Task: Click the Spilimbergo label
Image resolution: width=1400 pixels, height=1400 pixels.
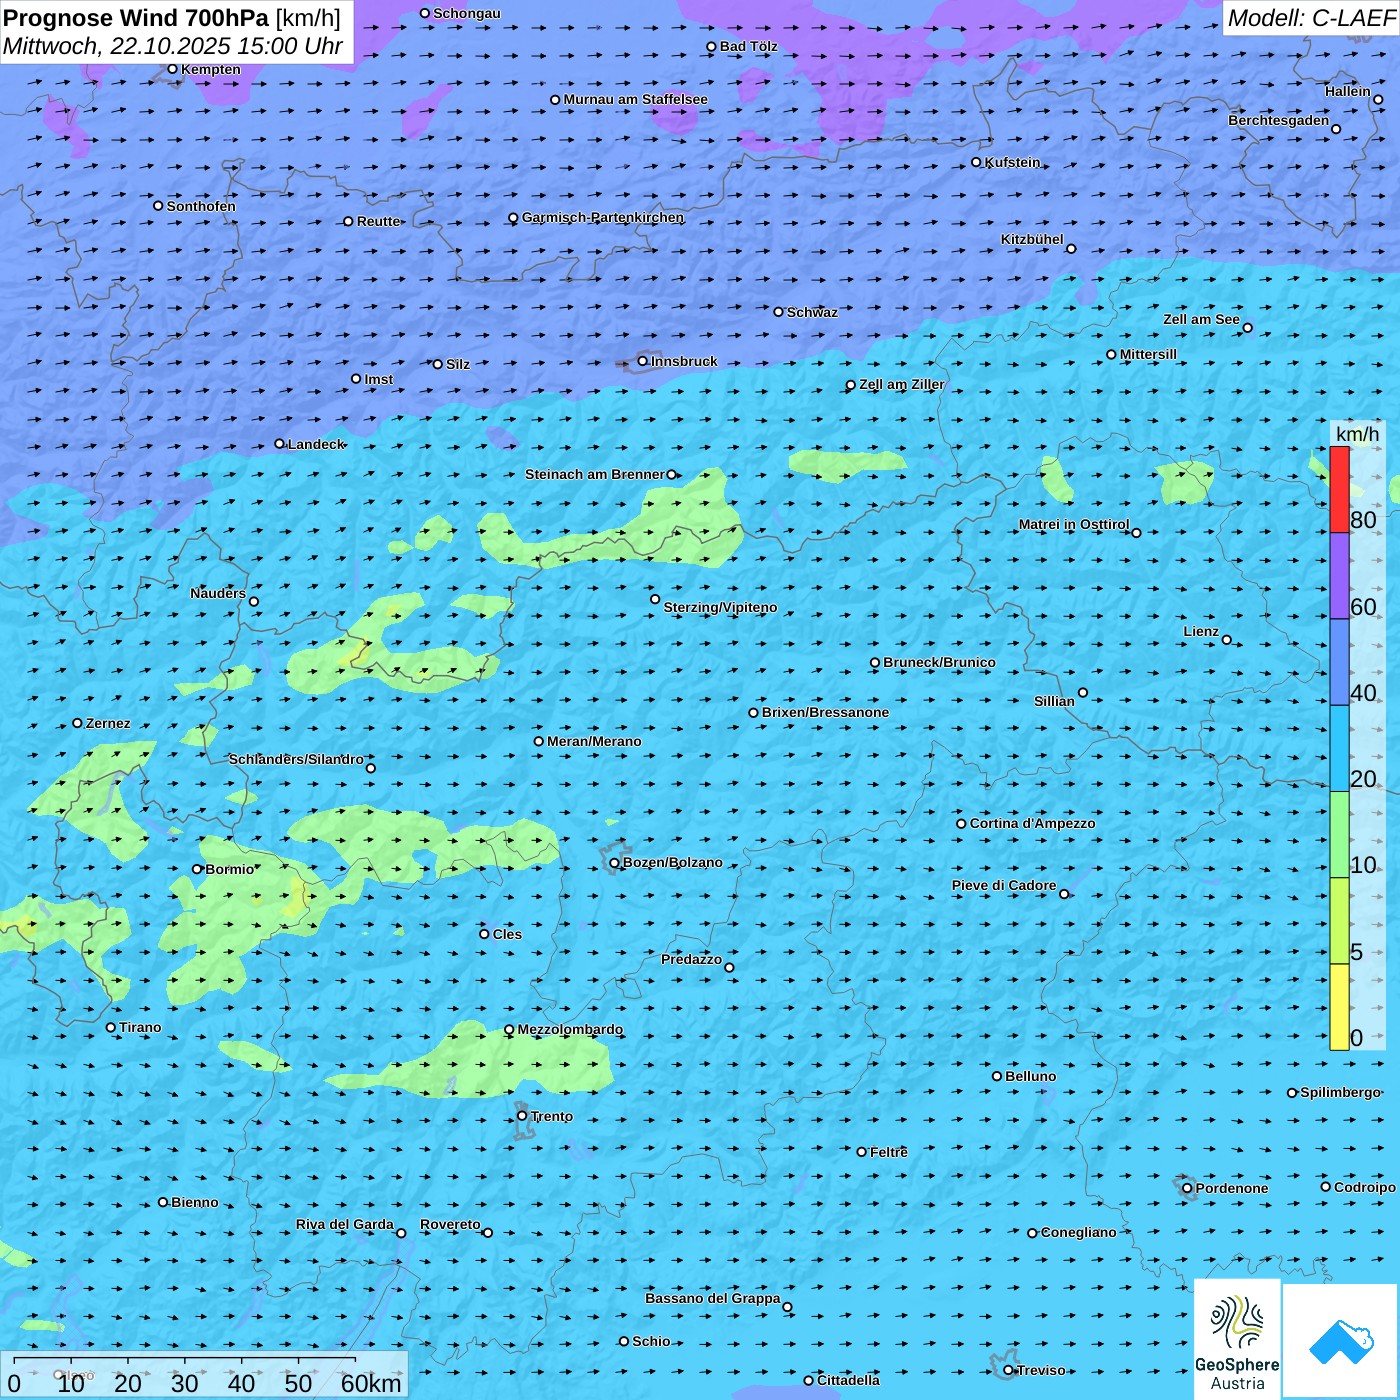Action: click(x=1340, y=1092)
